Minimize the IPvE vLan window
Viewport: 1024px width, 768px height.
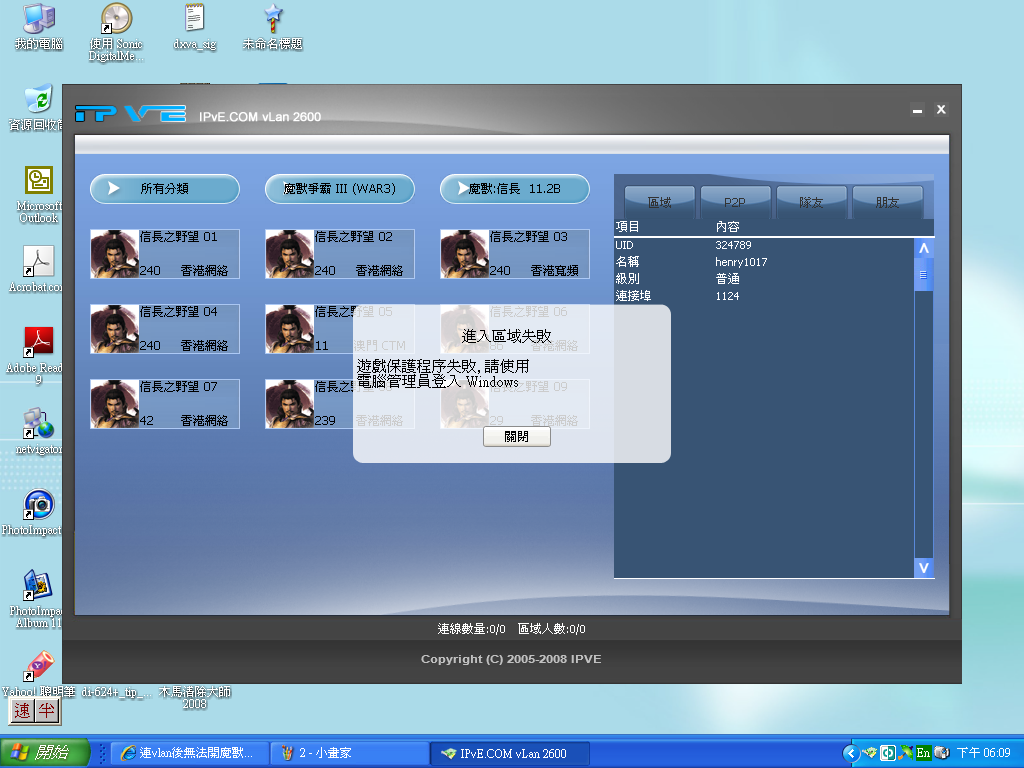918,110
